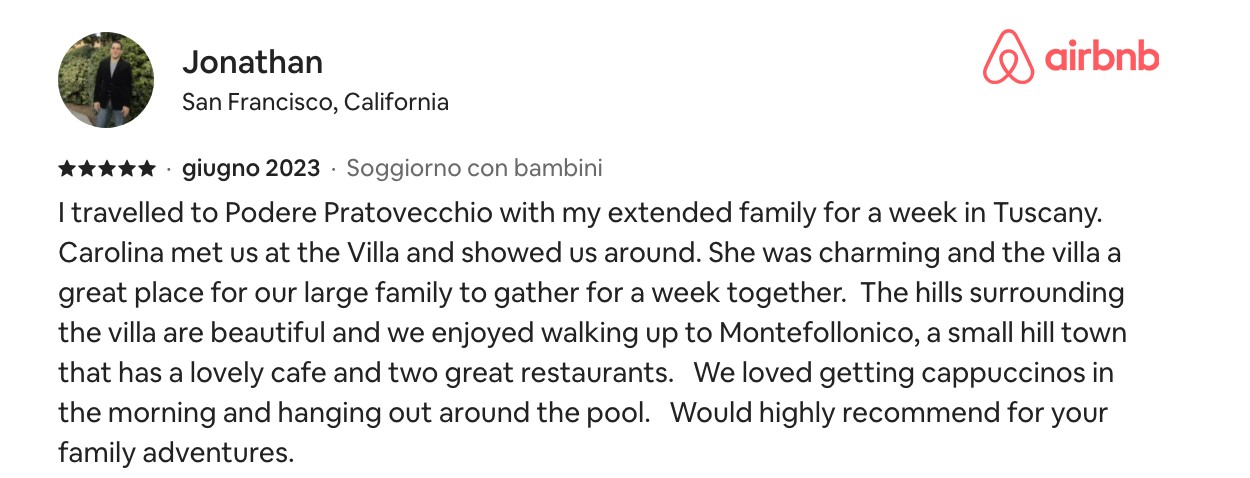This screenshot has width=1250, height=478.
Task: Click the second star in the rating
Action: 87,168
